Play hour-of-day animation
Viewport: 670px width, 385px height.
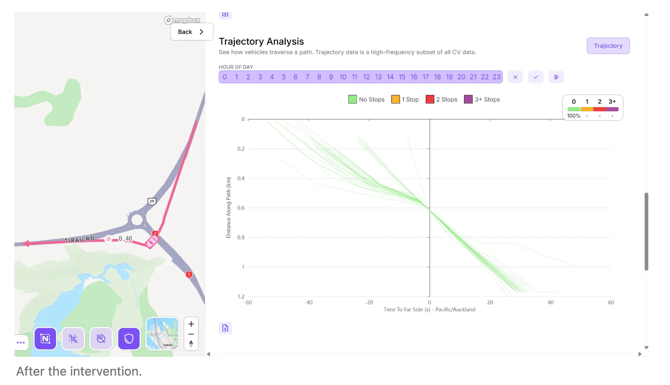[556, 77]
